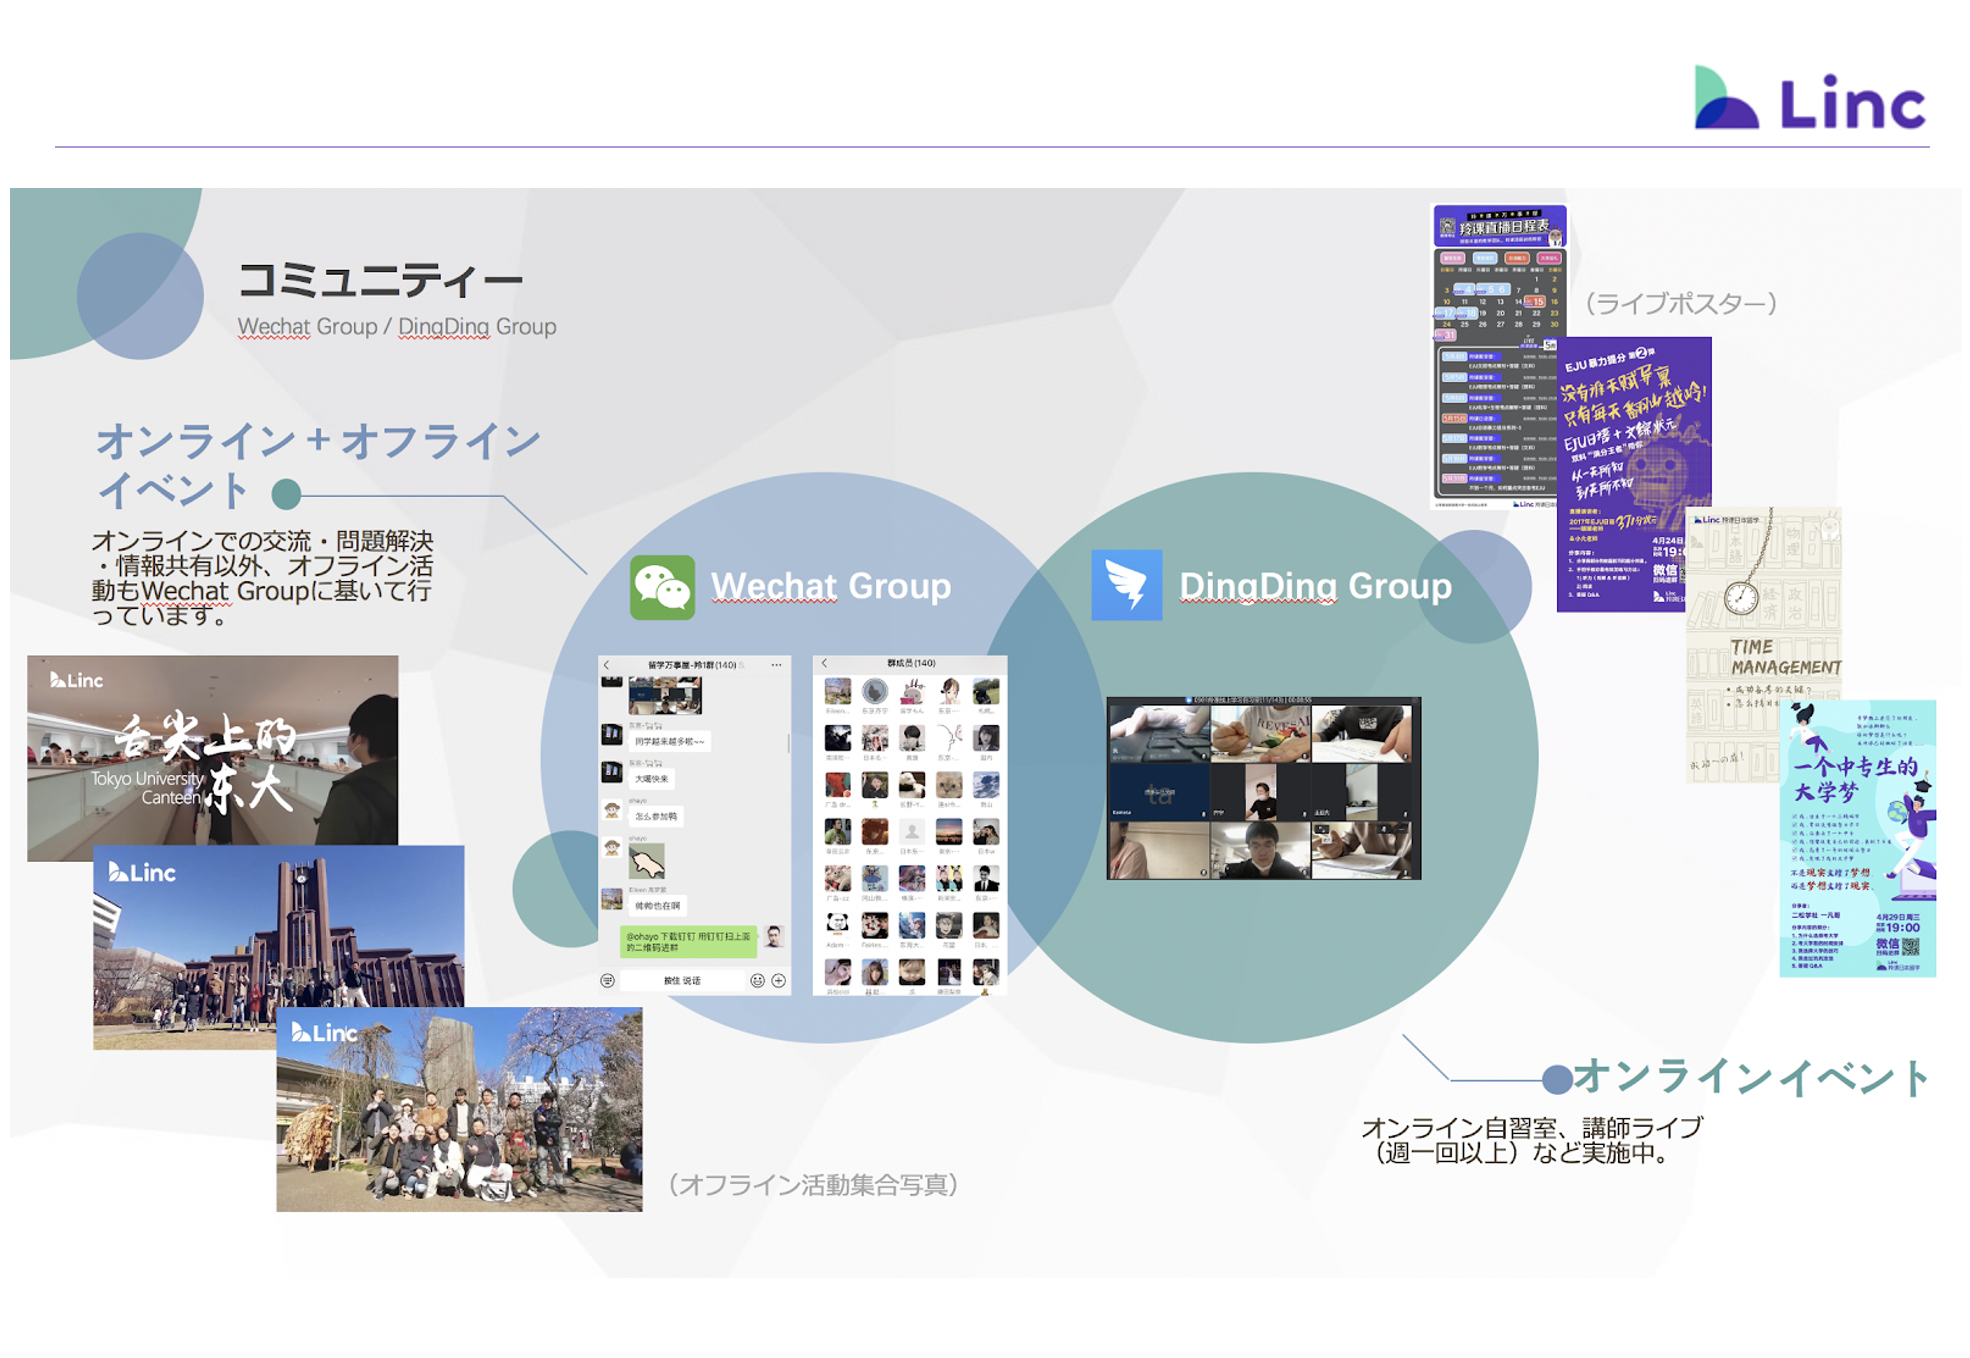
Task: Click the 群成员(140) title
Action: [911, 663]
